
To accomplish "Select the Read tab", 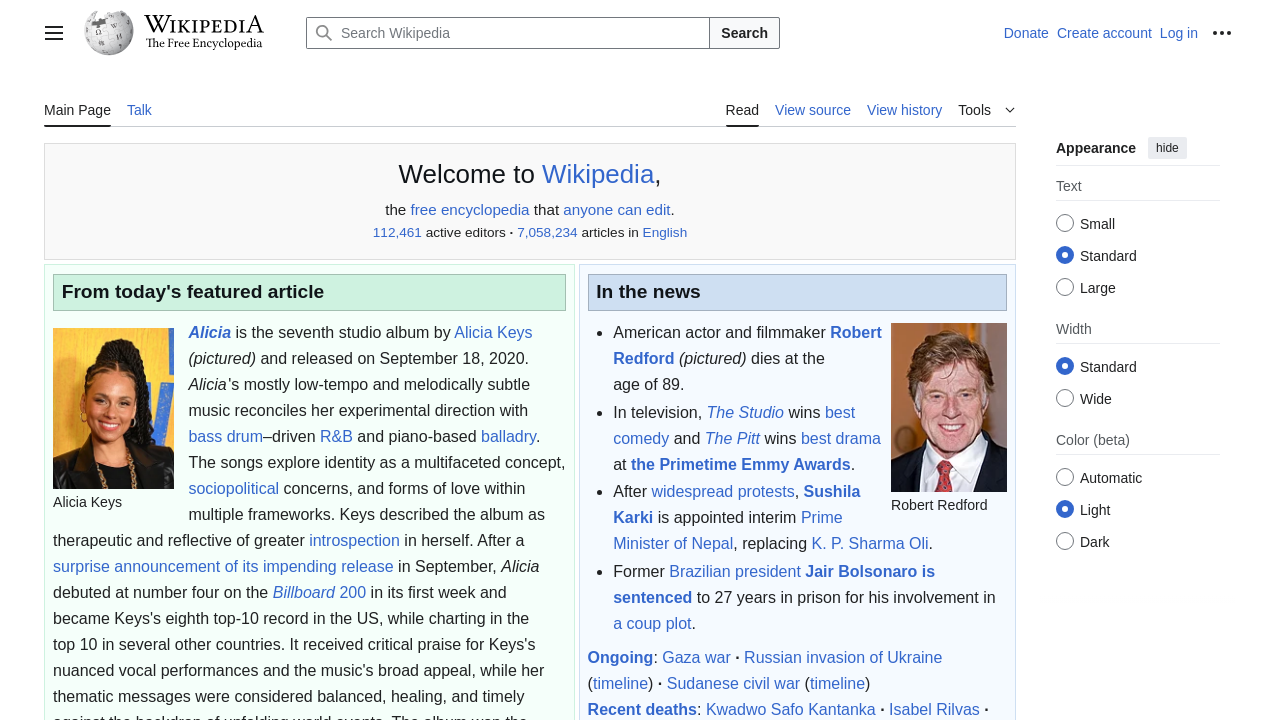I will pos(742,110).
